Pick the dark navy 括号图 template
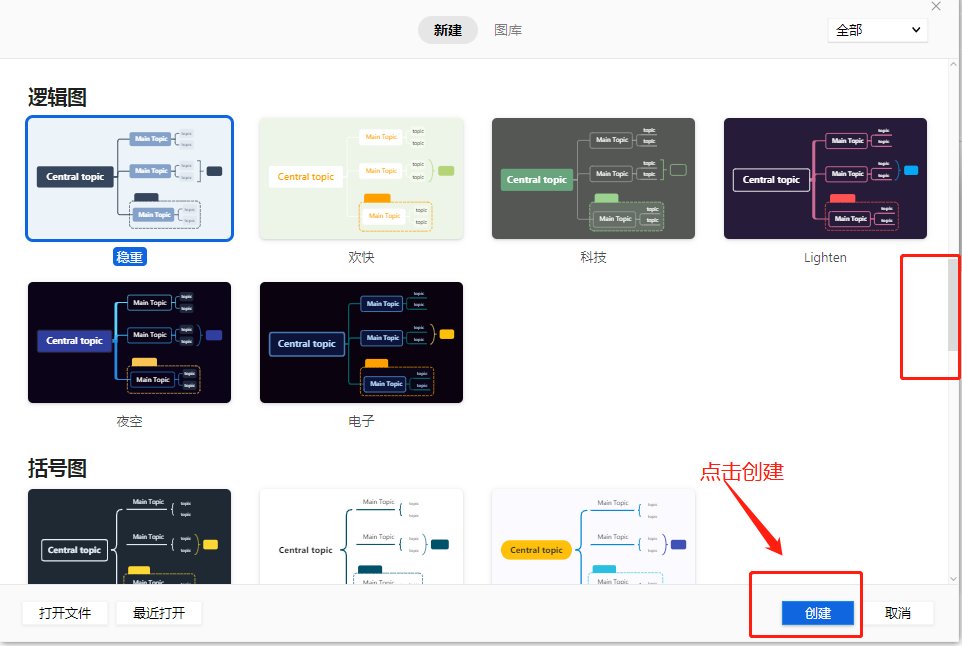Image resolution: width=962 pixels, height=646 pixels. coord(130,537)
